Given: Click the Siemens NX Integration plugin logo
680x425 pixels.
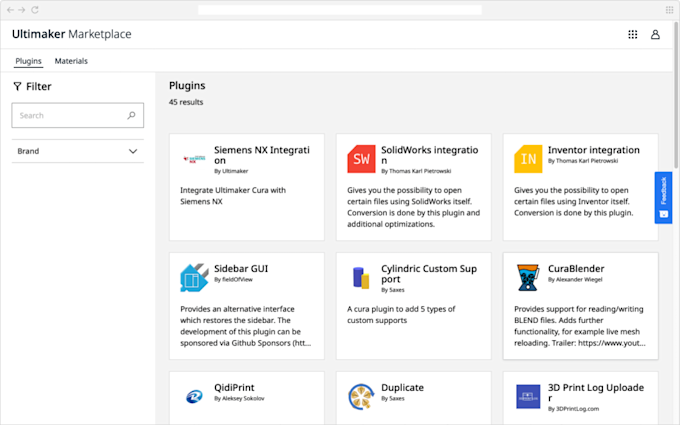Looking at the screenshot, I should [194, 159].
